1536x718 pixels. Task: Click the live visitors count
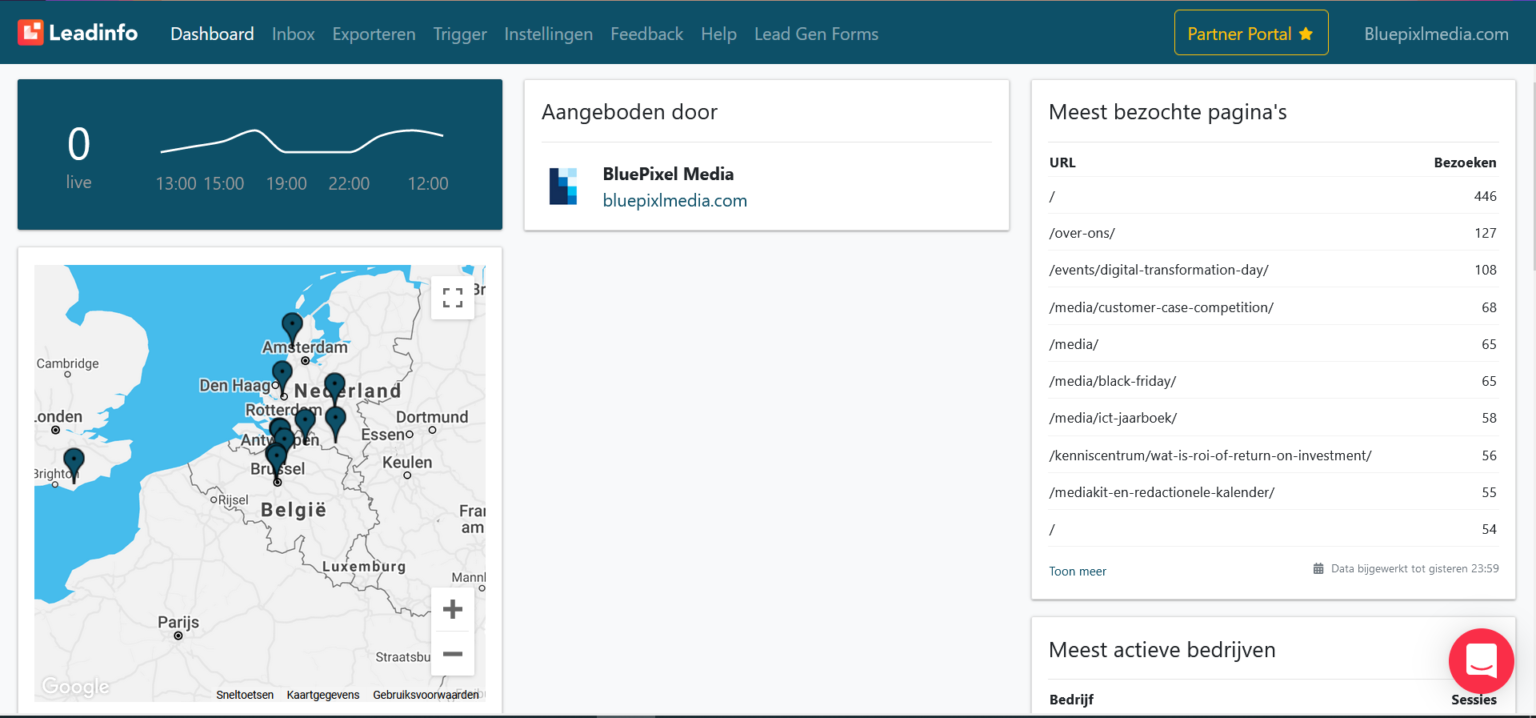point(78,145)
